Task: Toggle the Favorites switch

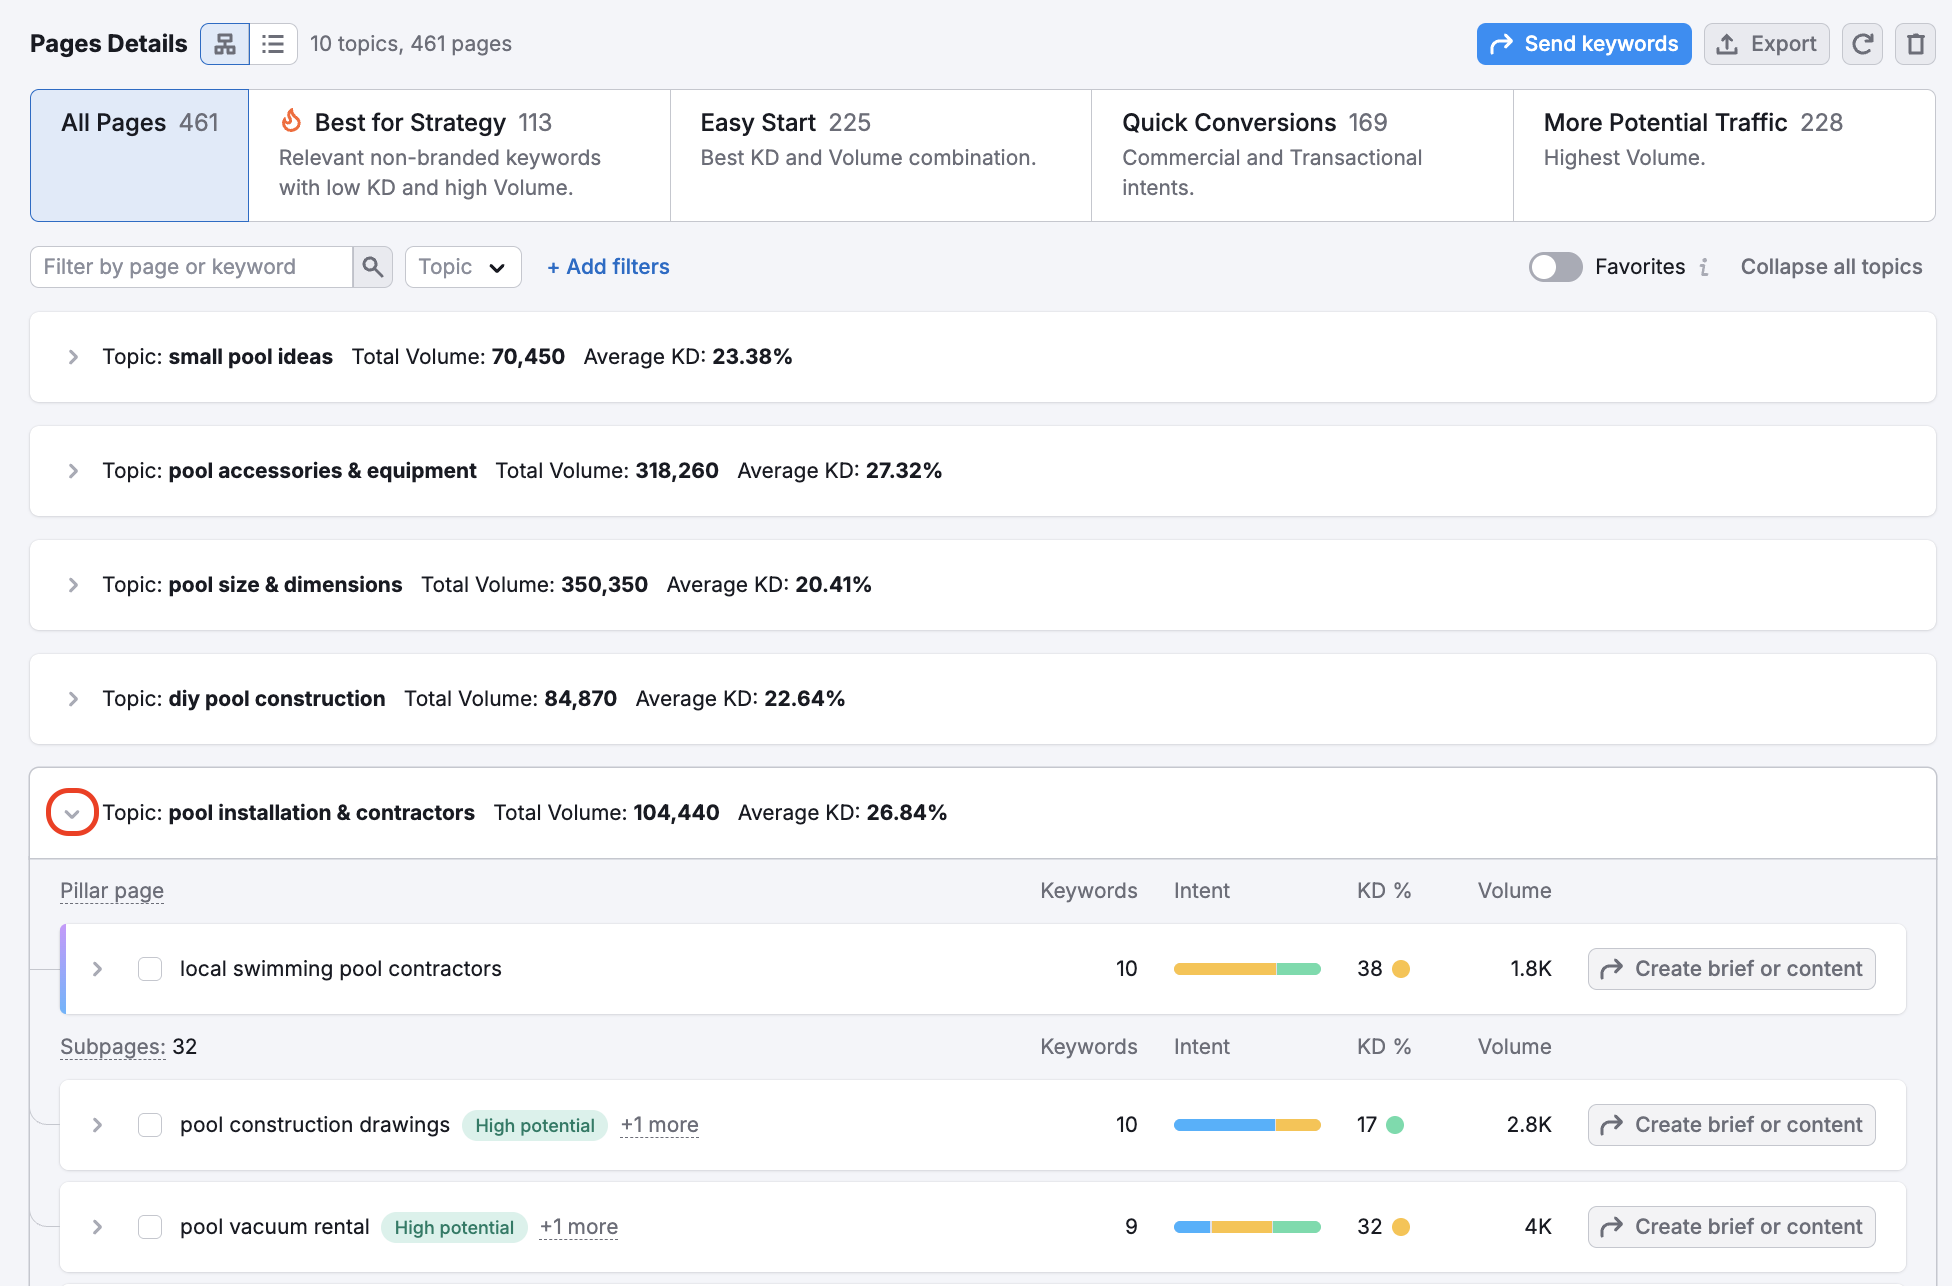Action: [x=1555, y=267]
